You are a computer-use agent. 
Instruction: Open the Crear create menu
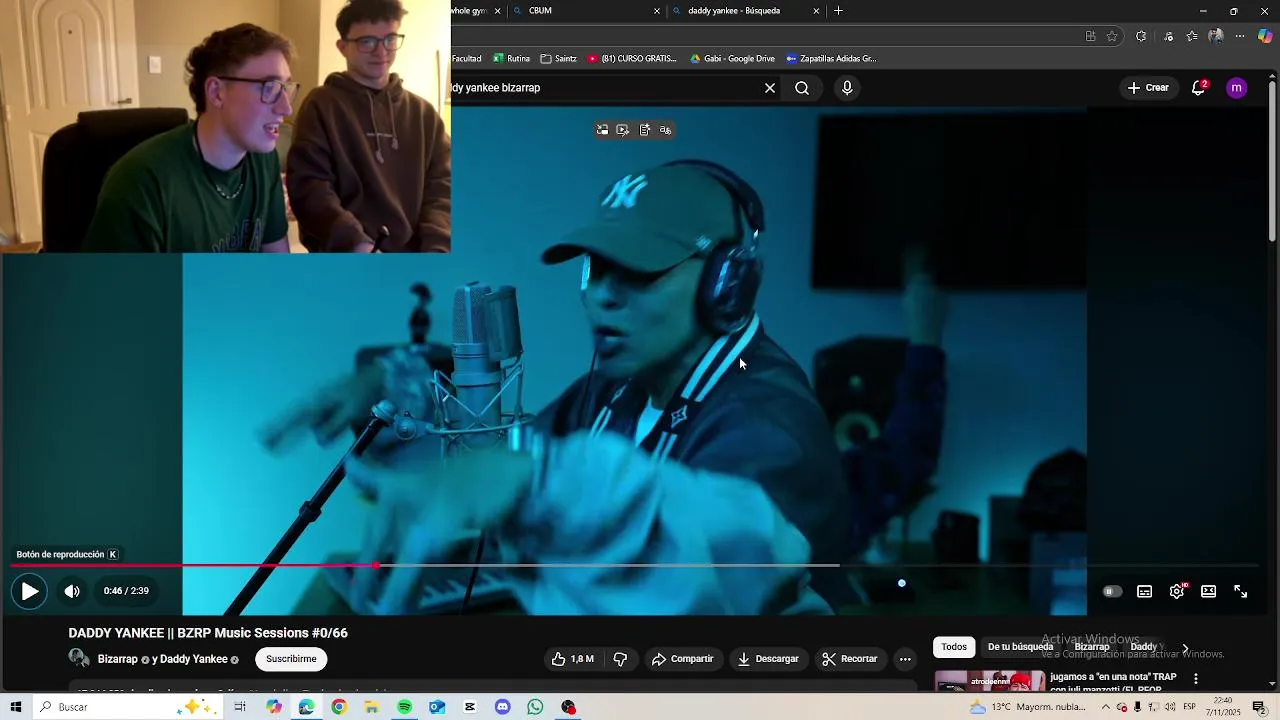pyautogui.click(x=1148, y=88)
